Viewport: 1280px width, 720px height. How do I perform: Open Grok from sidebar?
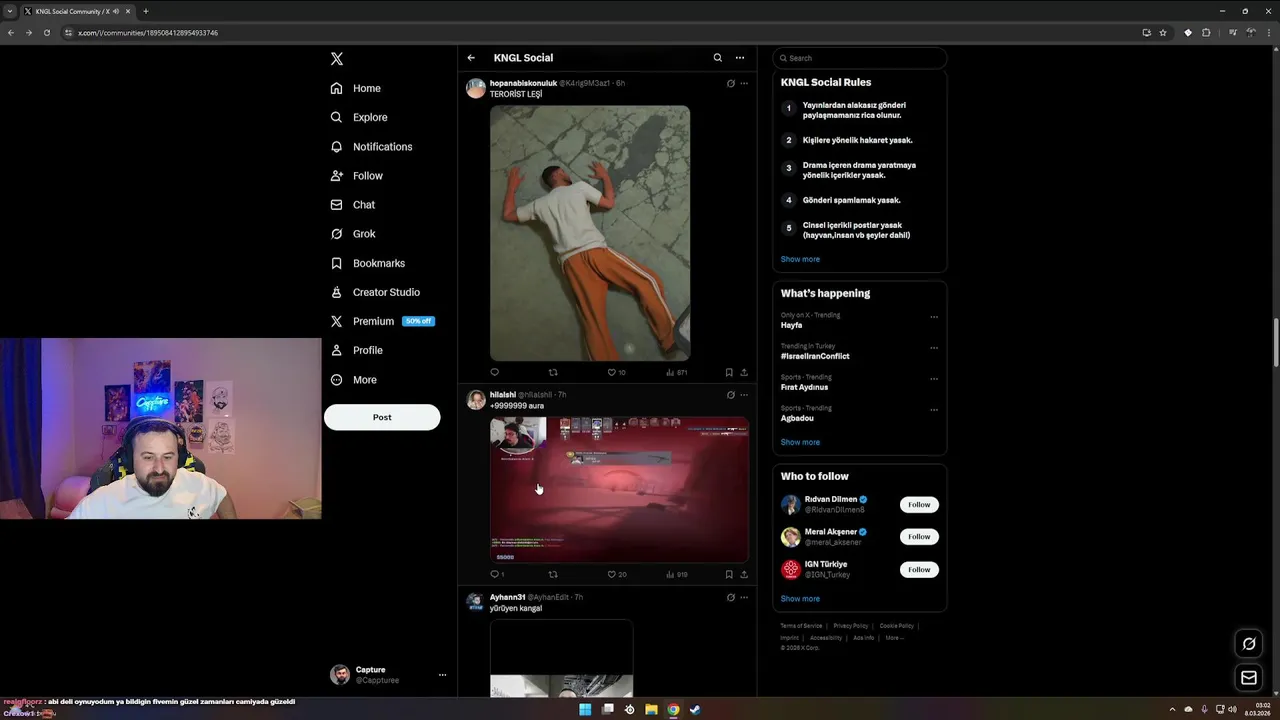[x=353, y=233]
